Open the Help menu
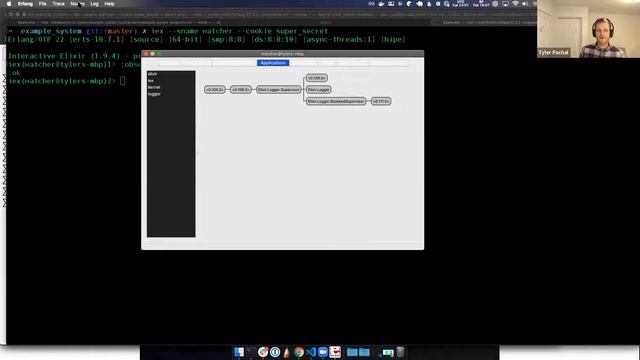 pyautogui.click(x=109, y=4)
